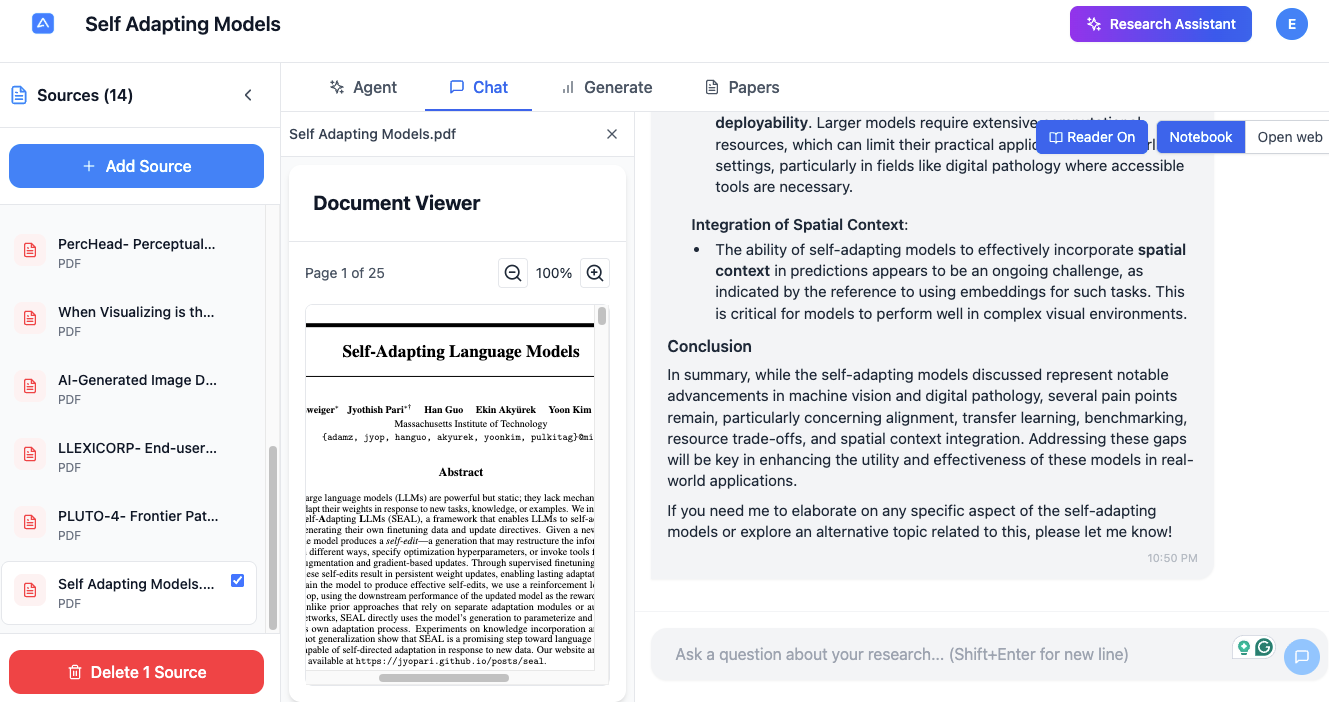The image size is (1329, 702).
Task: Click the 100% zoom level text
Action: coord(554,273)
